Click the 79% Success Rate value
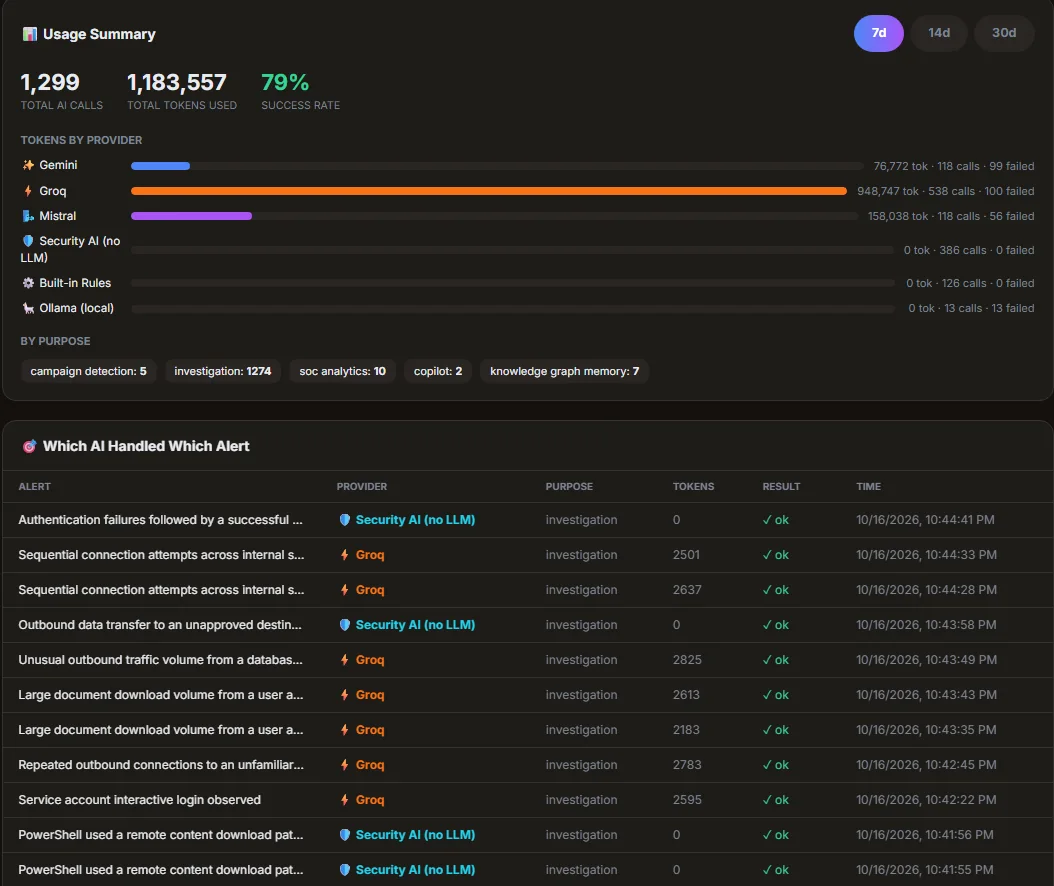 pos(285,82)
